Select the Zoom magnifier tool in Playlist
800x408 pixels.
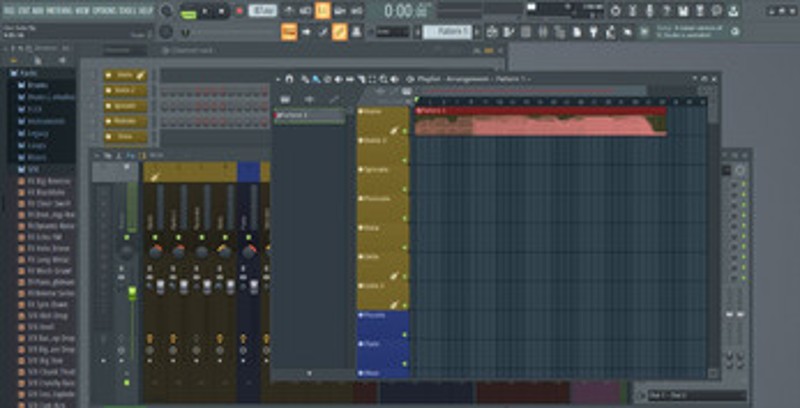[381, 79]
